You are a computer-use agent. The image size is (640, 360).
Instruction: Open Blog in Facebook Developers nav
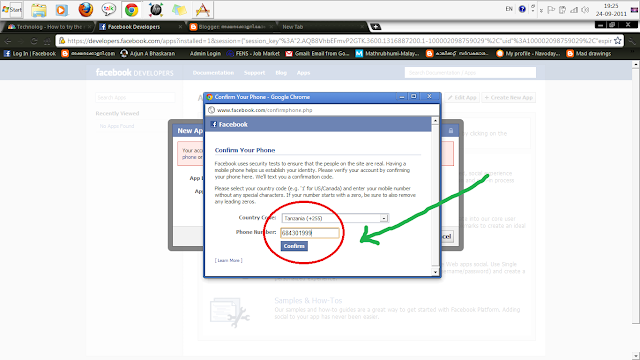[x=281, y=73]
